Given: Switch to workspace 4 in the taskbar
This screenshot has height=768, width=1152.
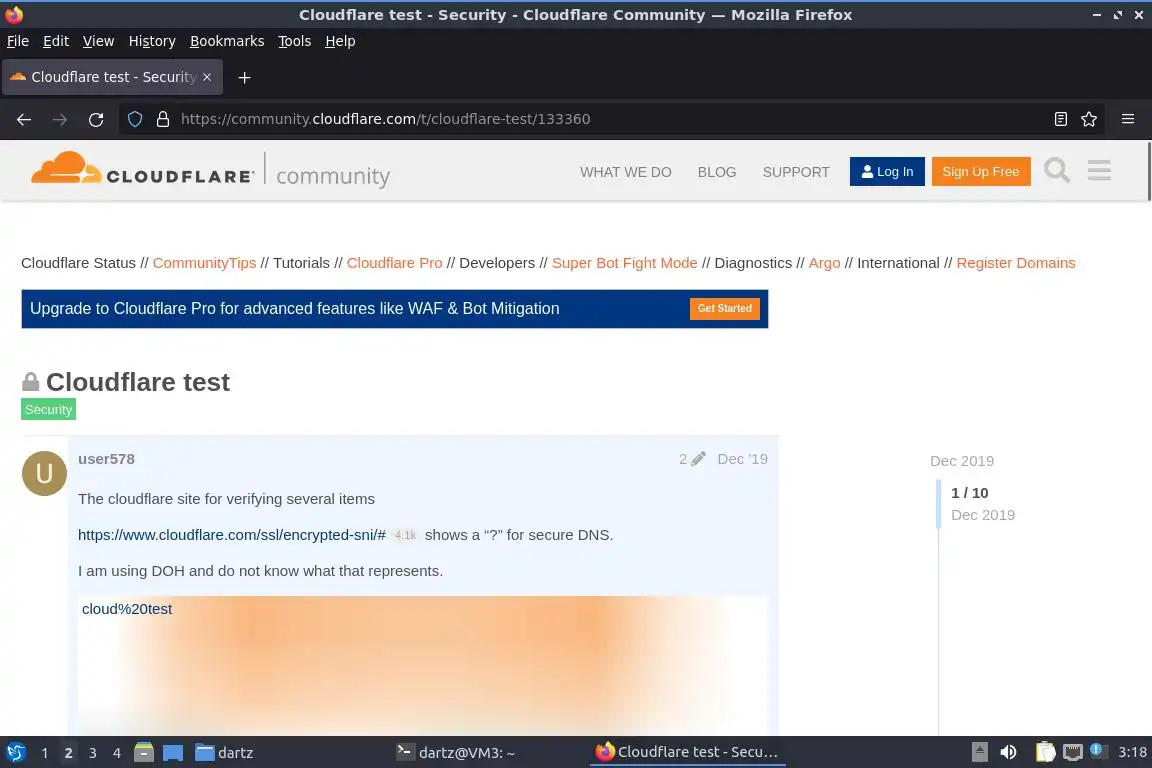Looking at the screenshot, I should coord(116,753).
